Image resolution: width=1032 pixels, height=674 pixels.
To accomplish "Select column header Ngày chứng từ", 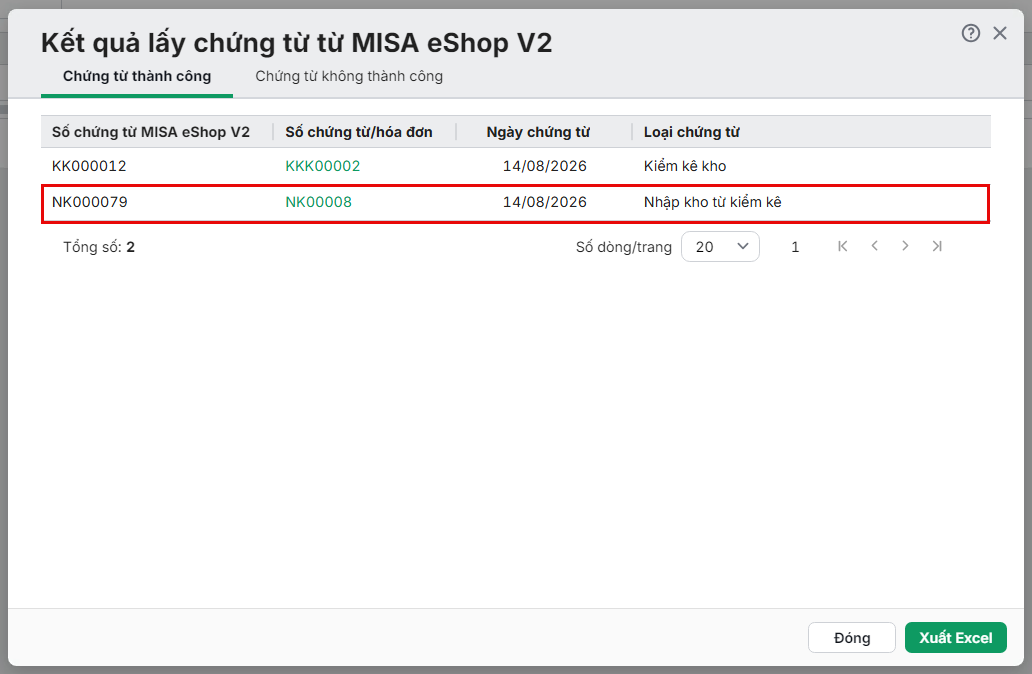I will [538, 132].
